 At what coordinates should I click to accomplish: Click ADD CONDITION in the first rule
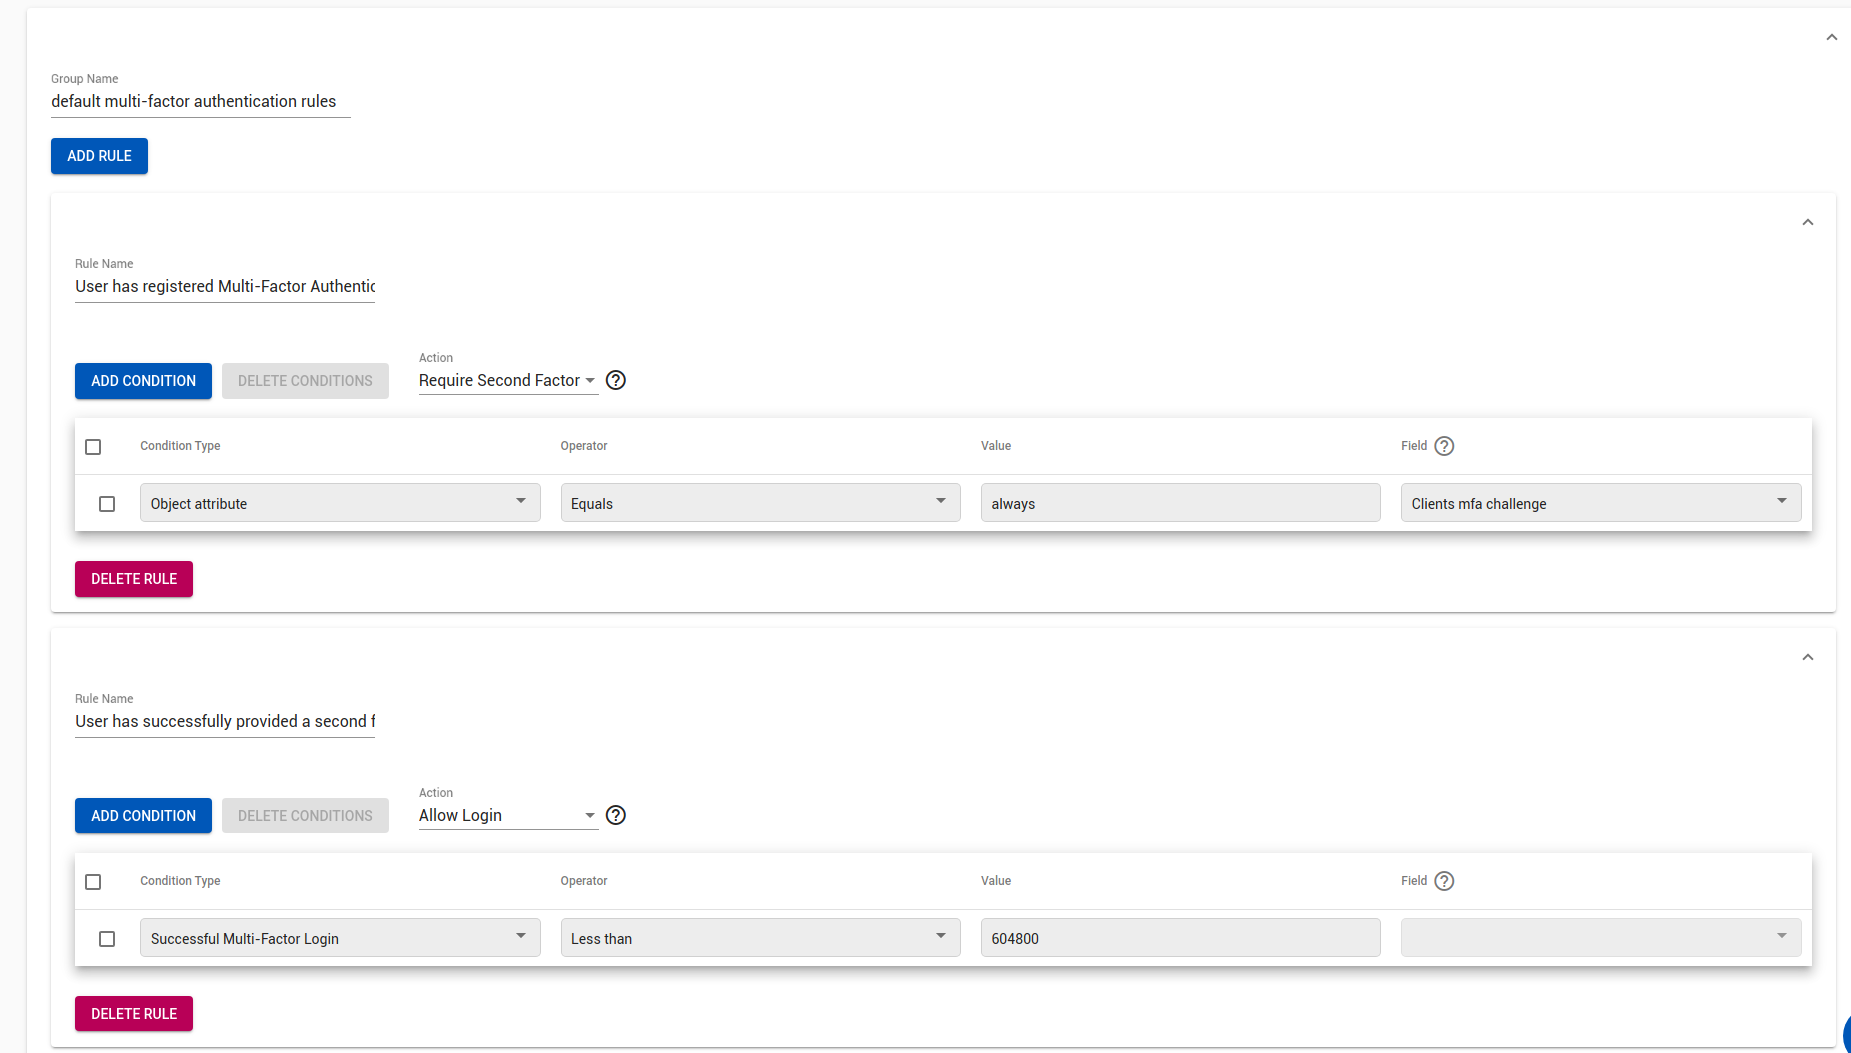click(x=143, y=381)
